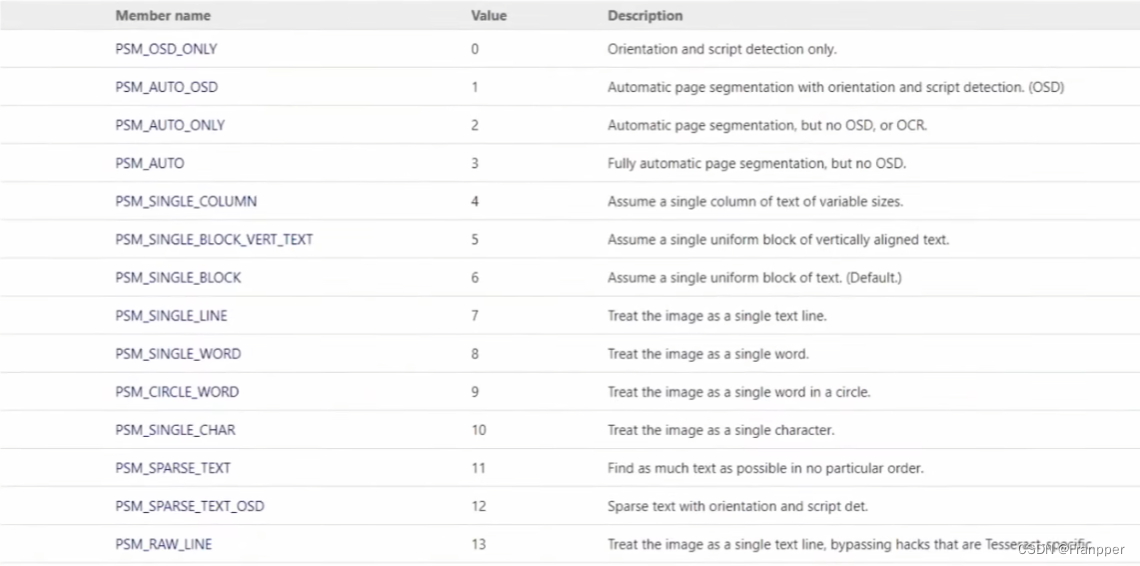Select the PSM_AUTO_OSD member name
The height and width of the screenshot is (566, 1140).
coord(166,87)
